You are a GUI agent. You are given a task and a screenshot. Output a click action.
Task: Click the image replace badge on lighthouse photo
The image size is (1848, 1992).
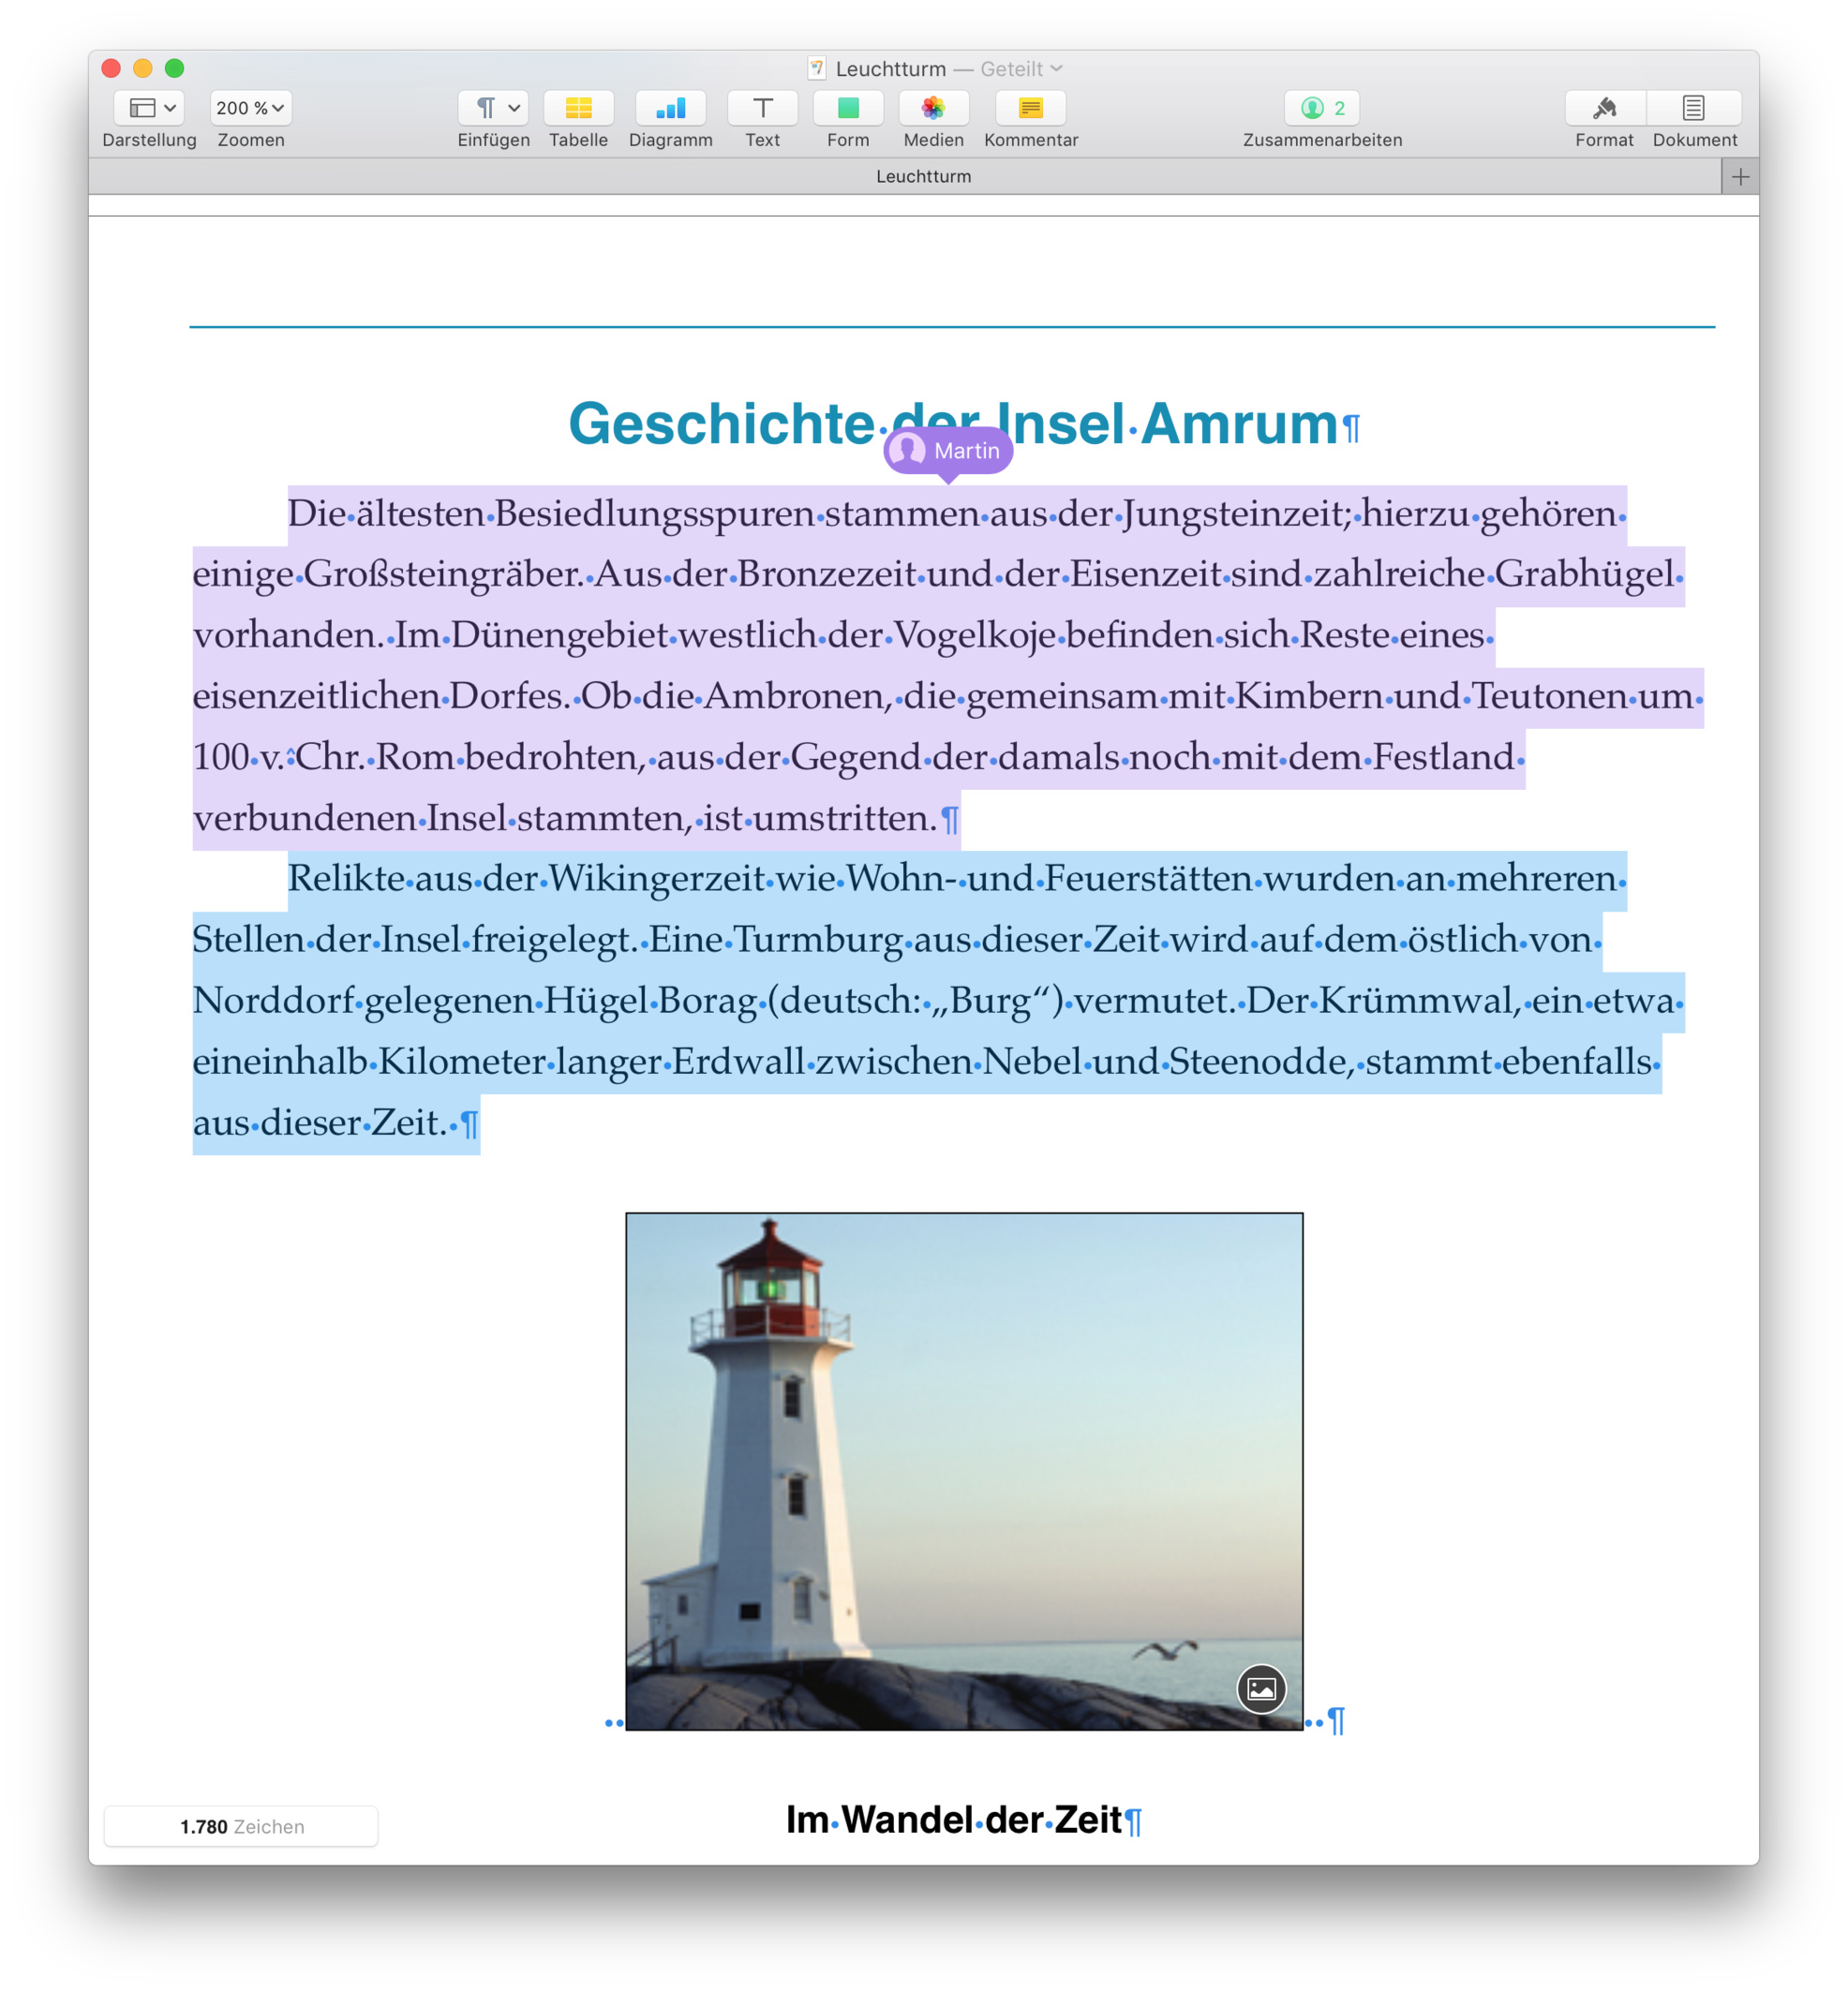[x=1261, y=1689]
